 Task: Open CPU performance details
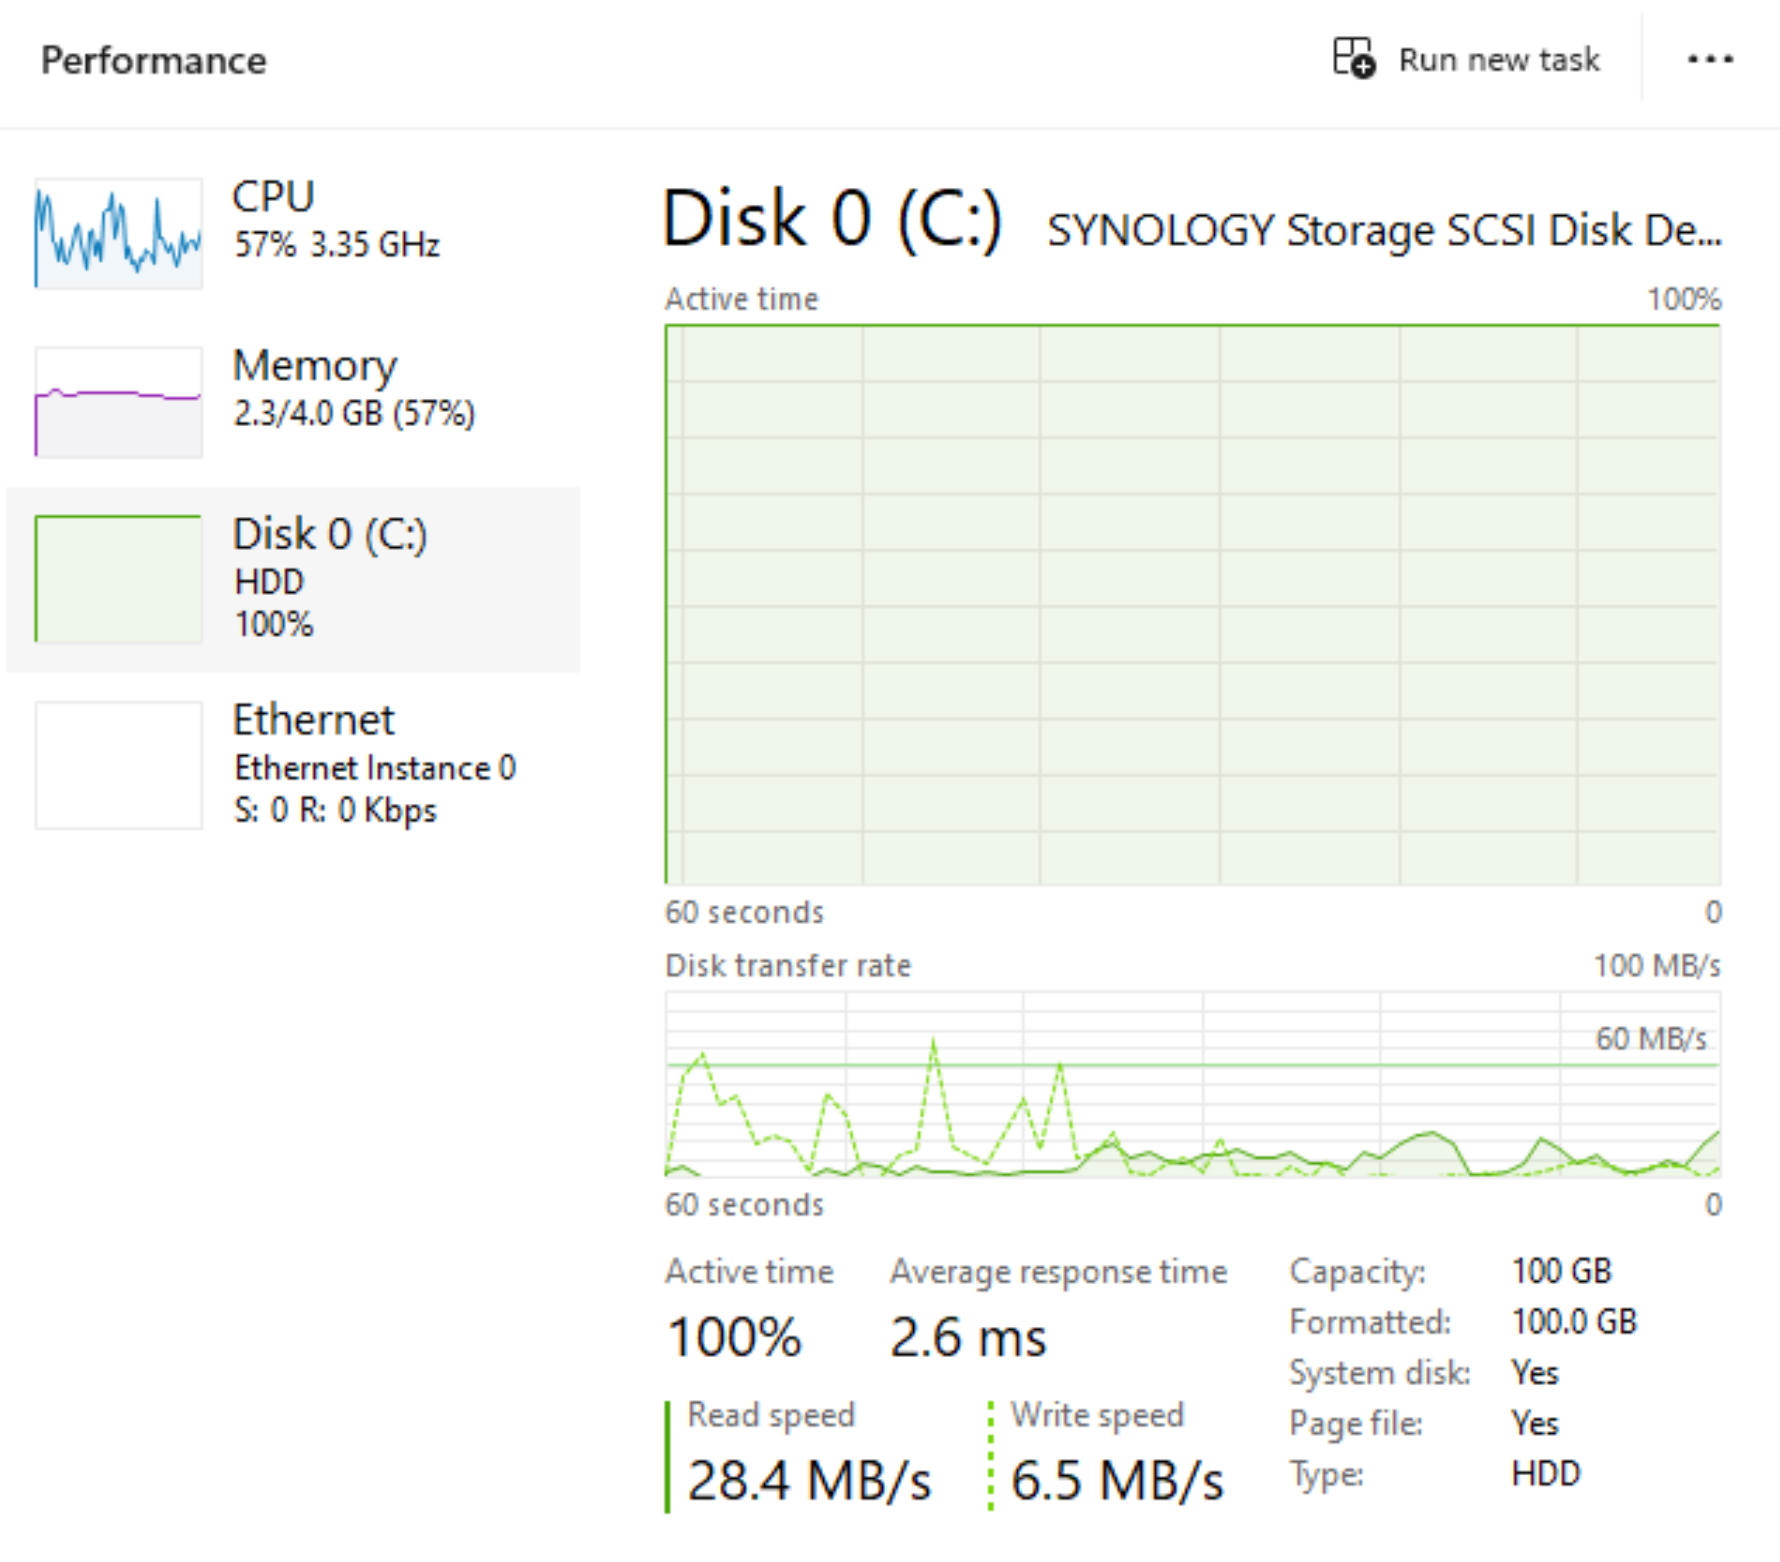coord(293,233)
